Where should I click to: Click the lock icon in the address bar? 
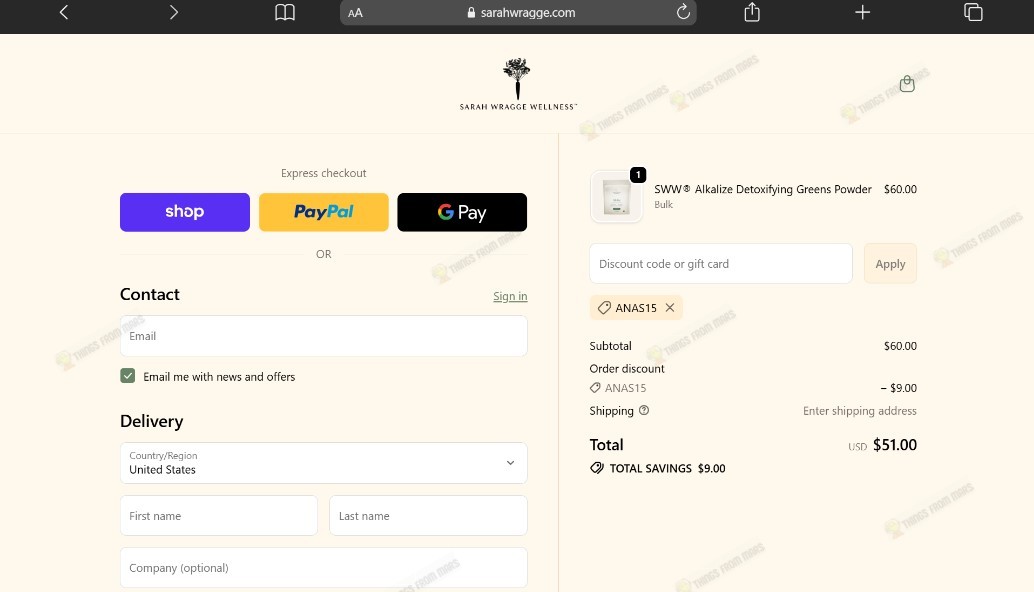(471, 13)
